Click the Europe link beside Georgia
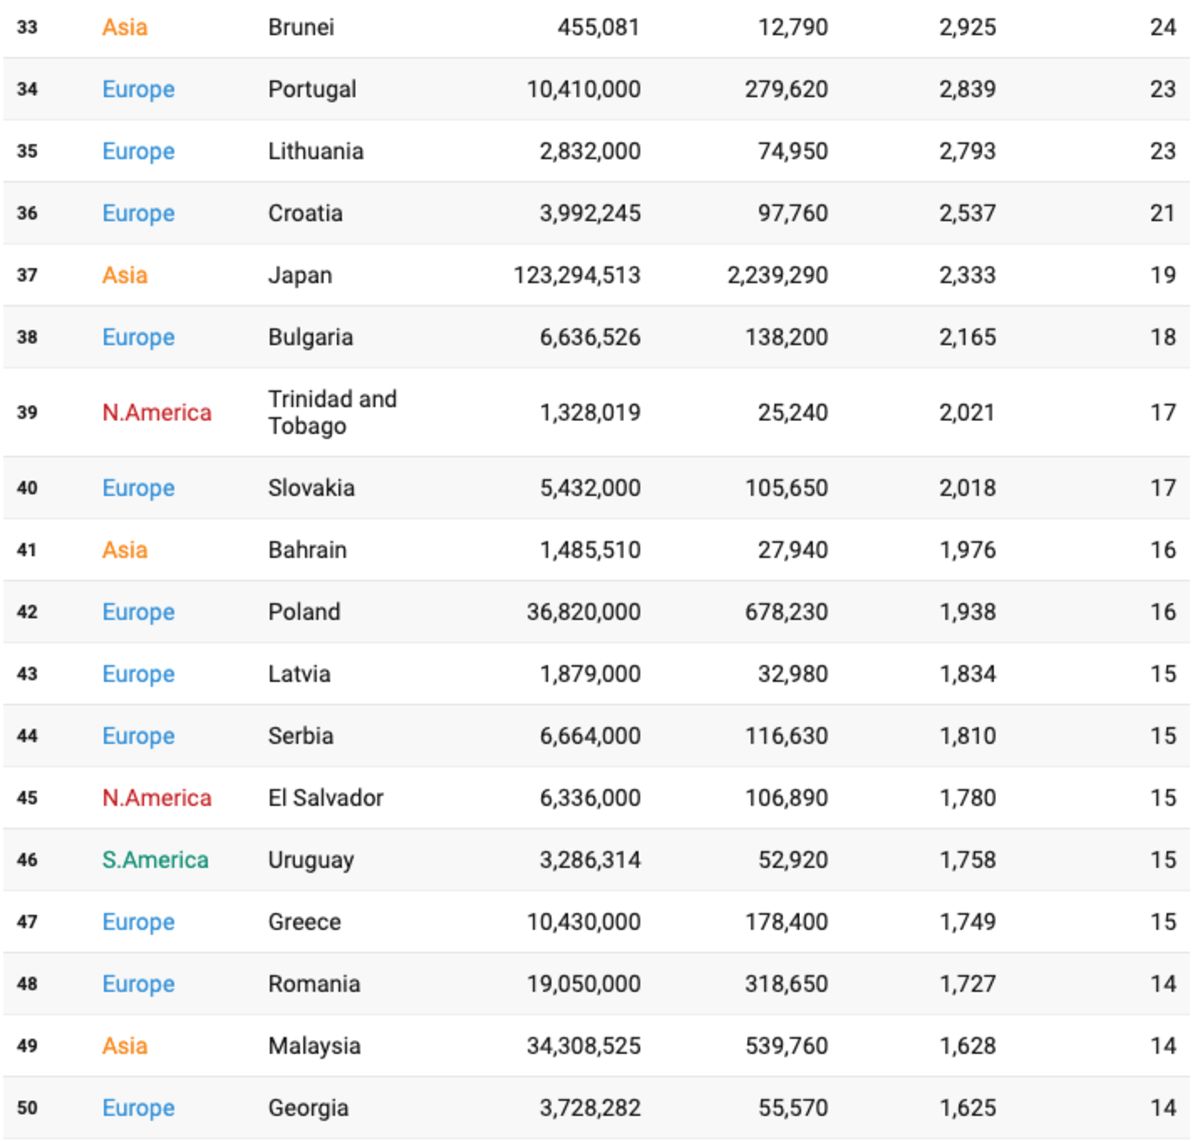The image size is (1200, 1141). point(138,1108)
